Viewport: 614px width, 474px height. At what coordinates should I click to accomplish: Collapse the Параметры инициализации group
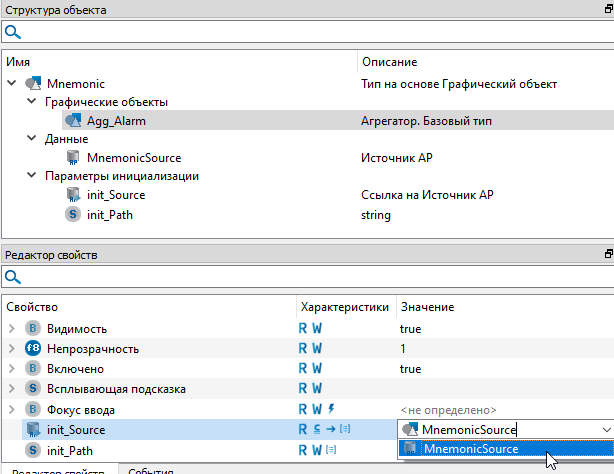pos(31,176)
